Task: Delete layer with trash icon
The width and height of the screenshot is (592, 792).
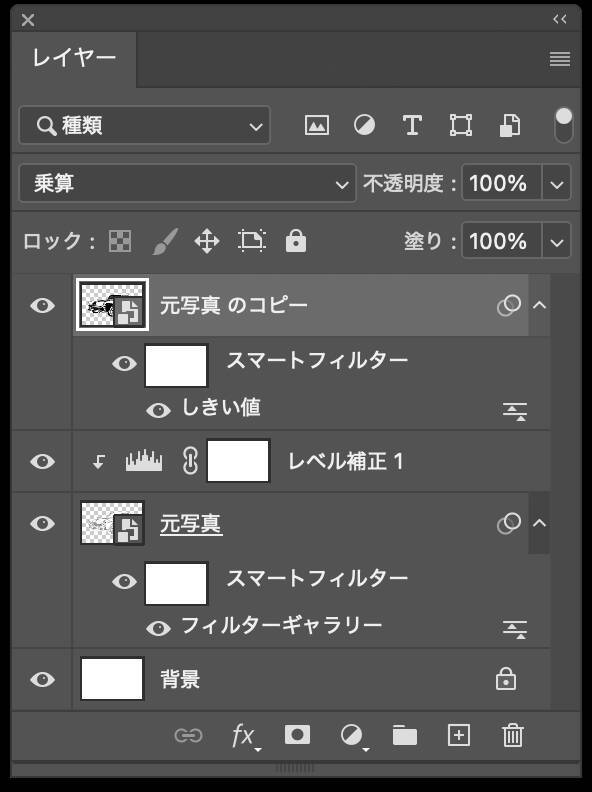Action: (512, 735)
